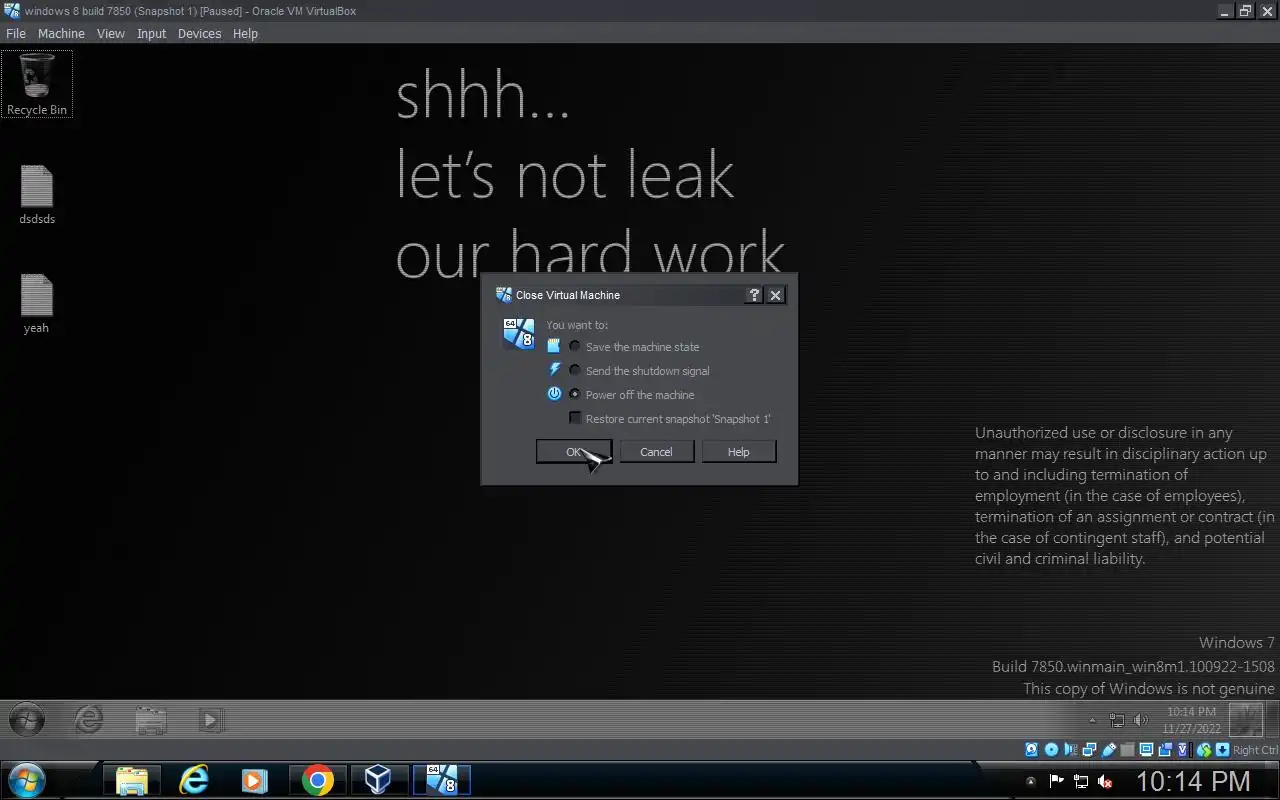This screenshot has height=800, width=1280.
Task: Click Internet Explorer on the guest taskbar
Action: [x=89, y=719]
